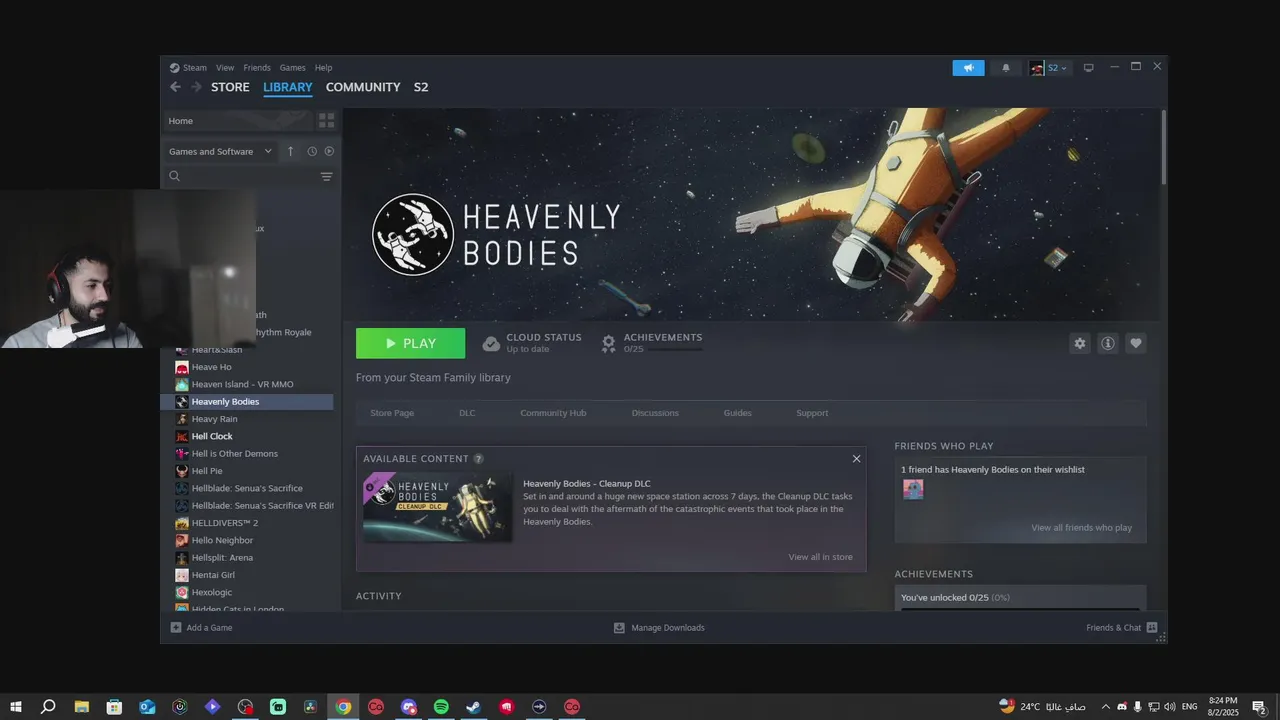Go to the COMMUNITY tab
Viewport: 1280px width, 720px height.
tap(363, 87)
